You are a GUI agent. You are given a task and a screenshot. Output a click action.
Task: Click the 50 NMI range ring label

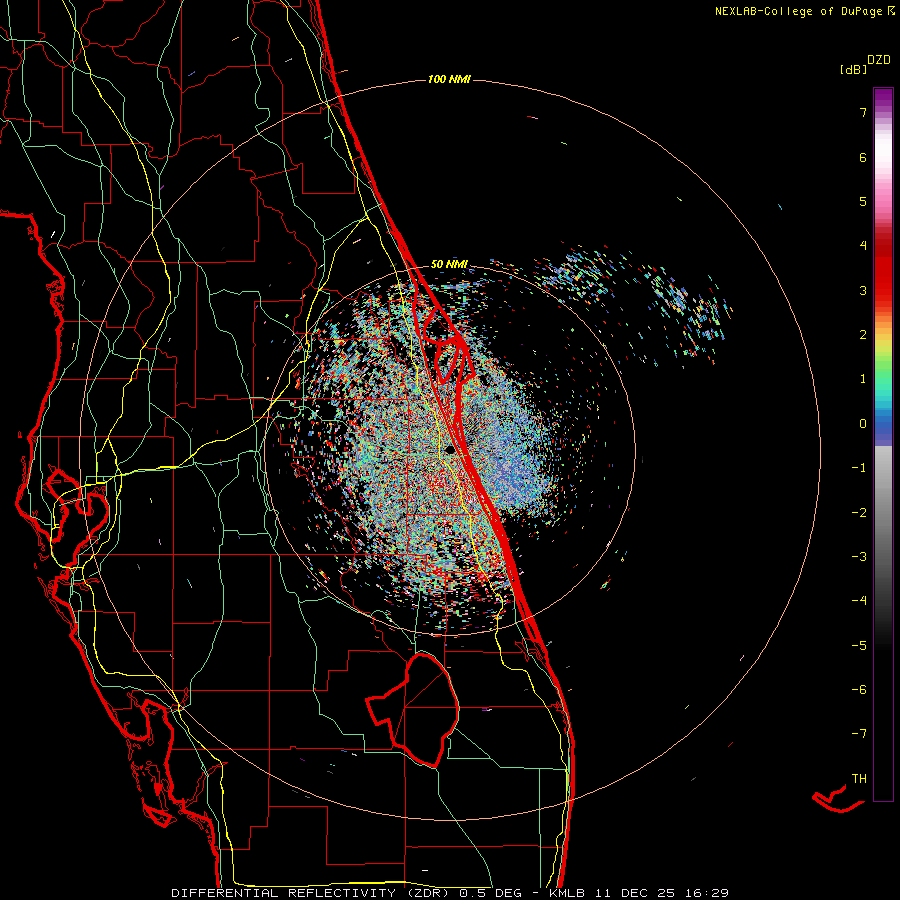[x=449, y=265]
